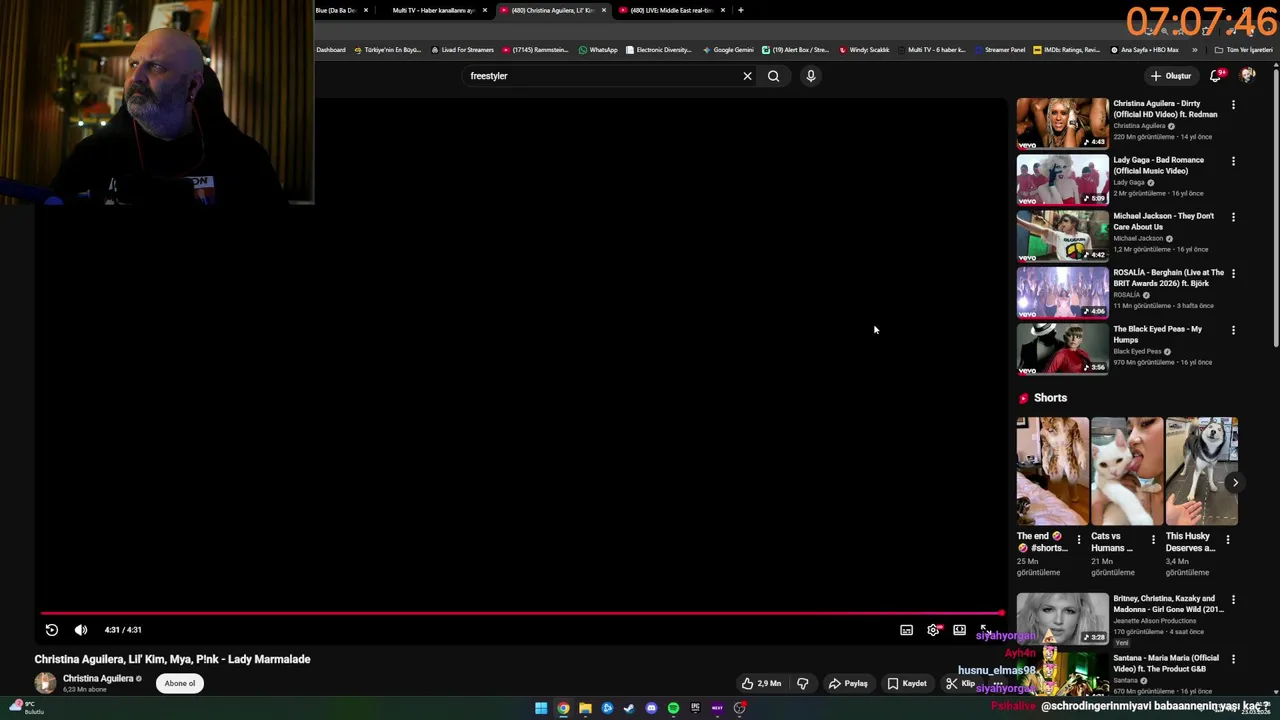Replay the video with the replay icon

pyautogui.click(x=52, y=630)
